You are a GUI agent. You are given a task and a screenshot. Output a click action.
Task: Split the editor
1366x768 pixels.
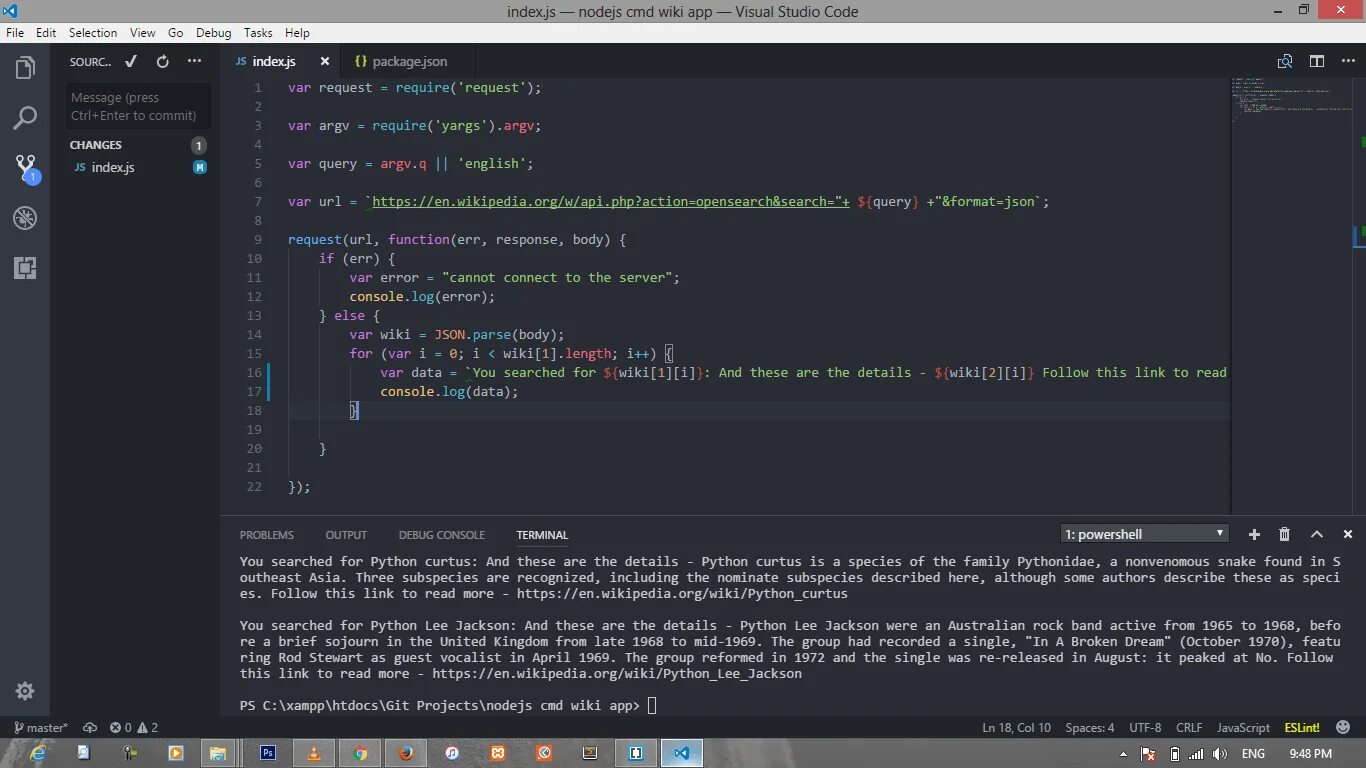1317,61
